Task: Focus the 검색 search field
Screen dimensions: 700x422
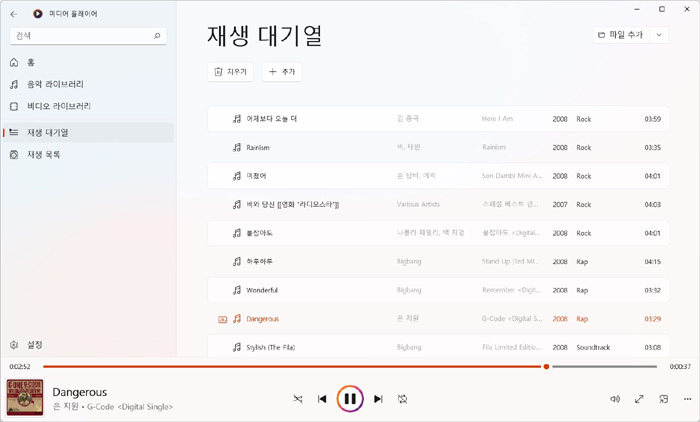Action: [x=88, y=36]
